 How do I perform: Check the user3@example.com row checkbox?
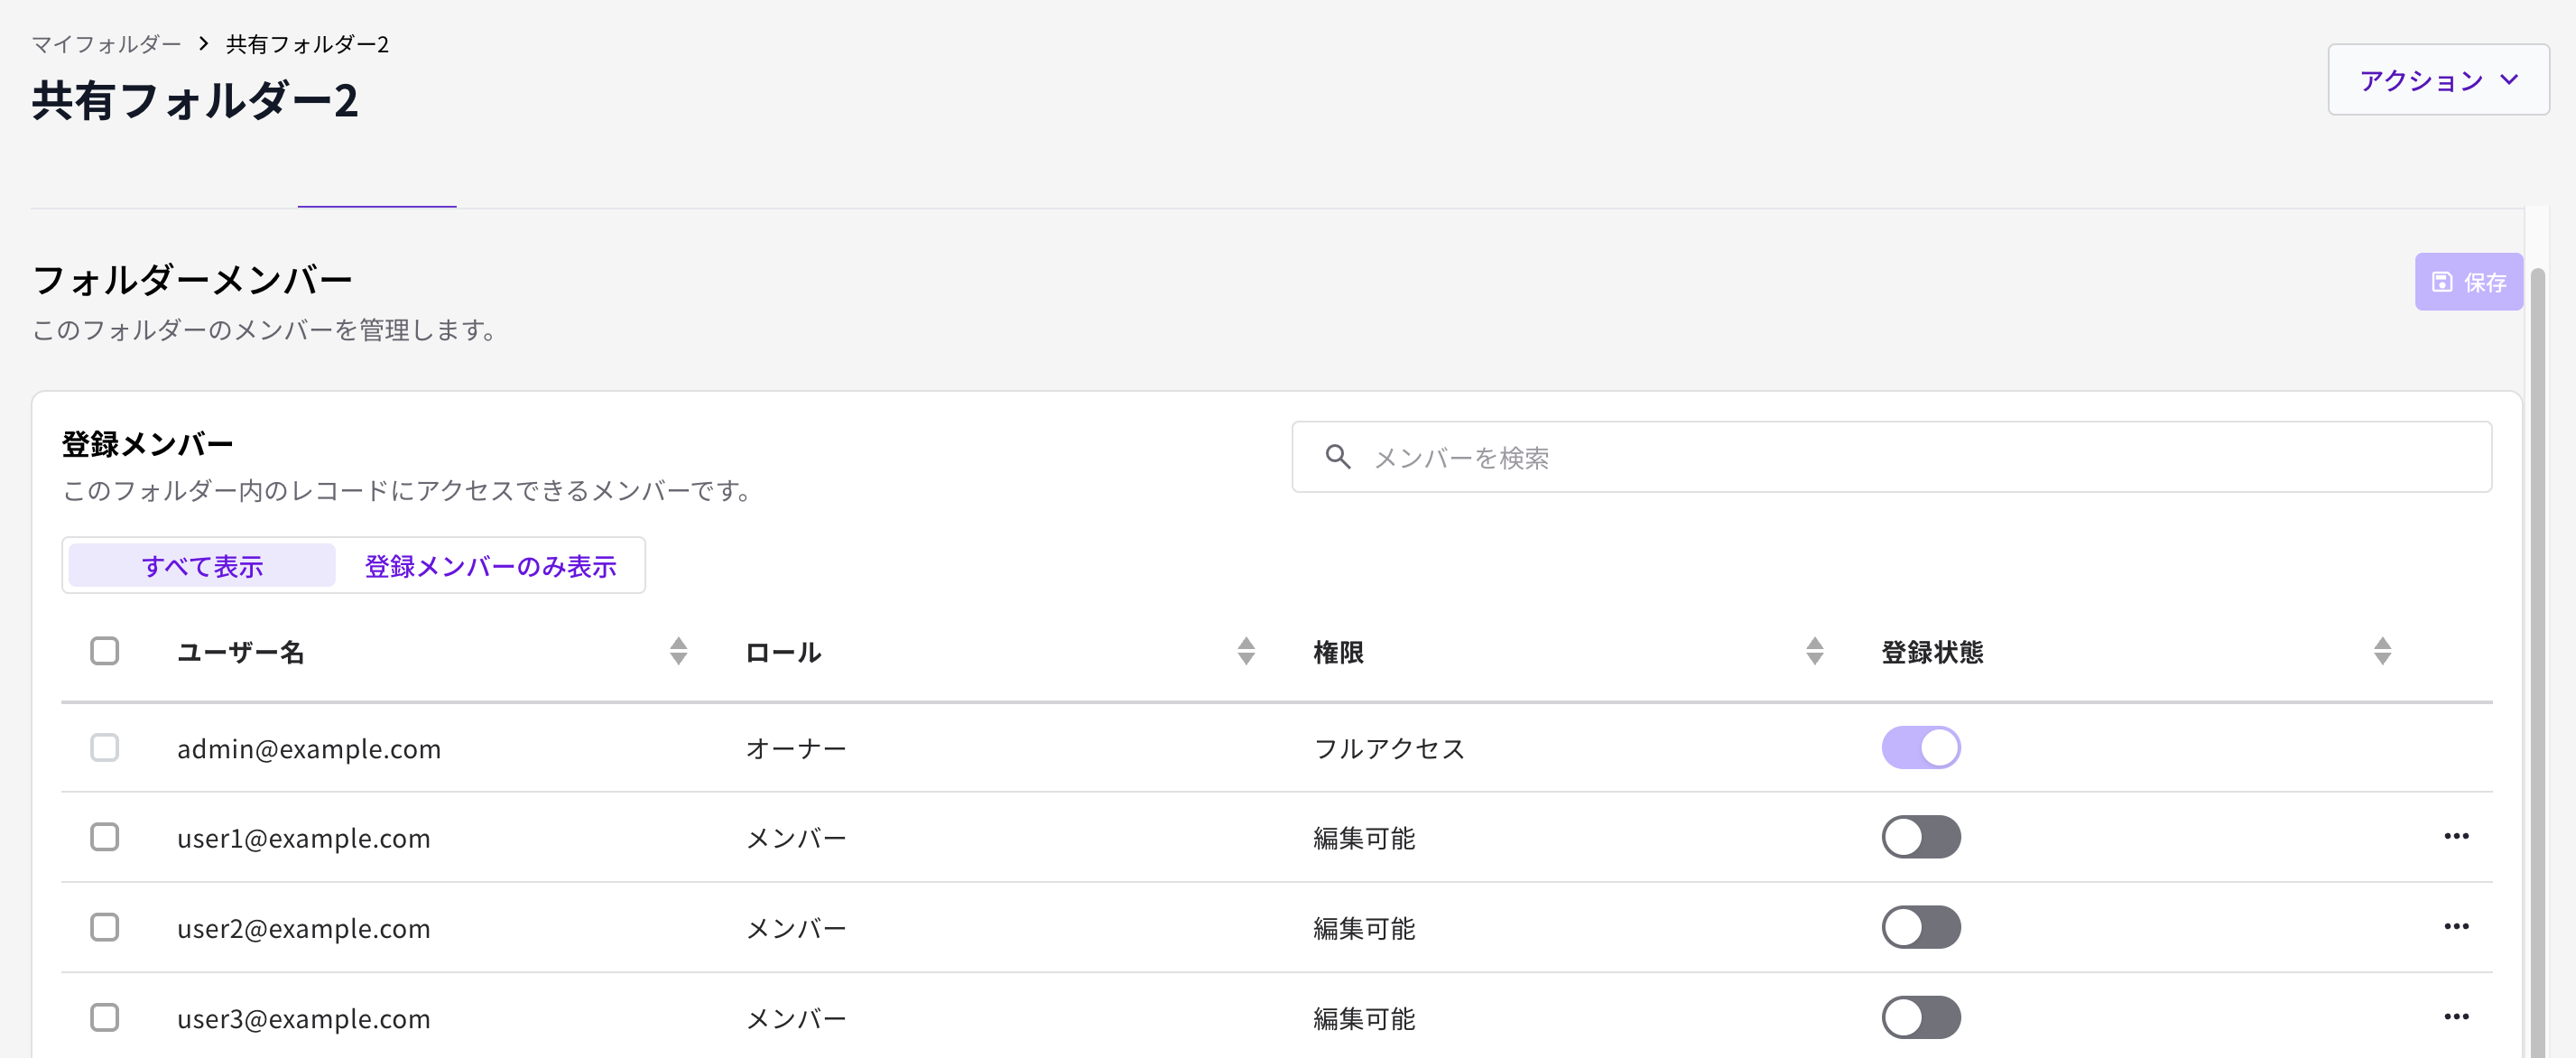click(105, 1017)
